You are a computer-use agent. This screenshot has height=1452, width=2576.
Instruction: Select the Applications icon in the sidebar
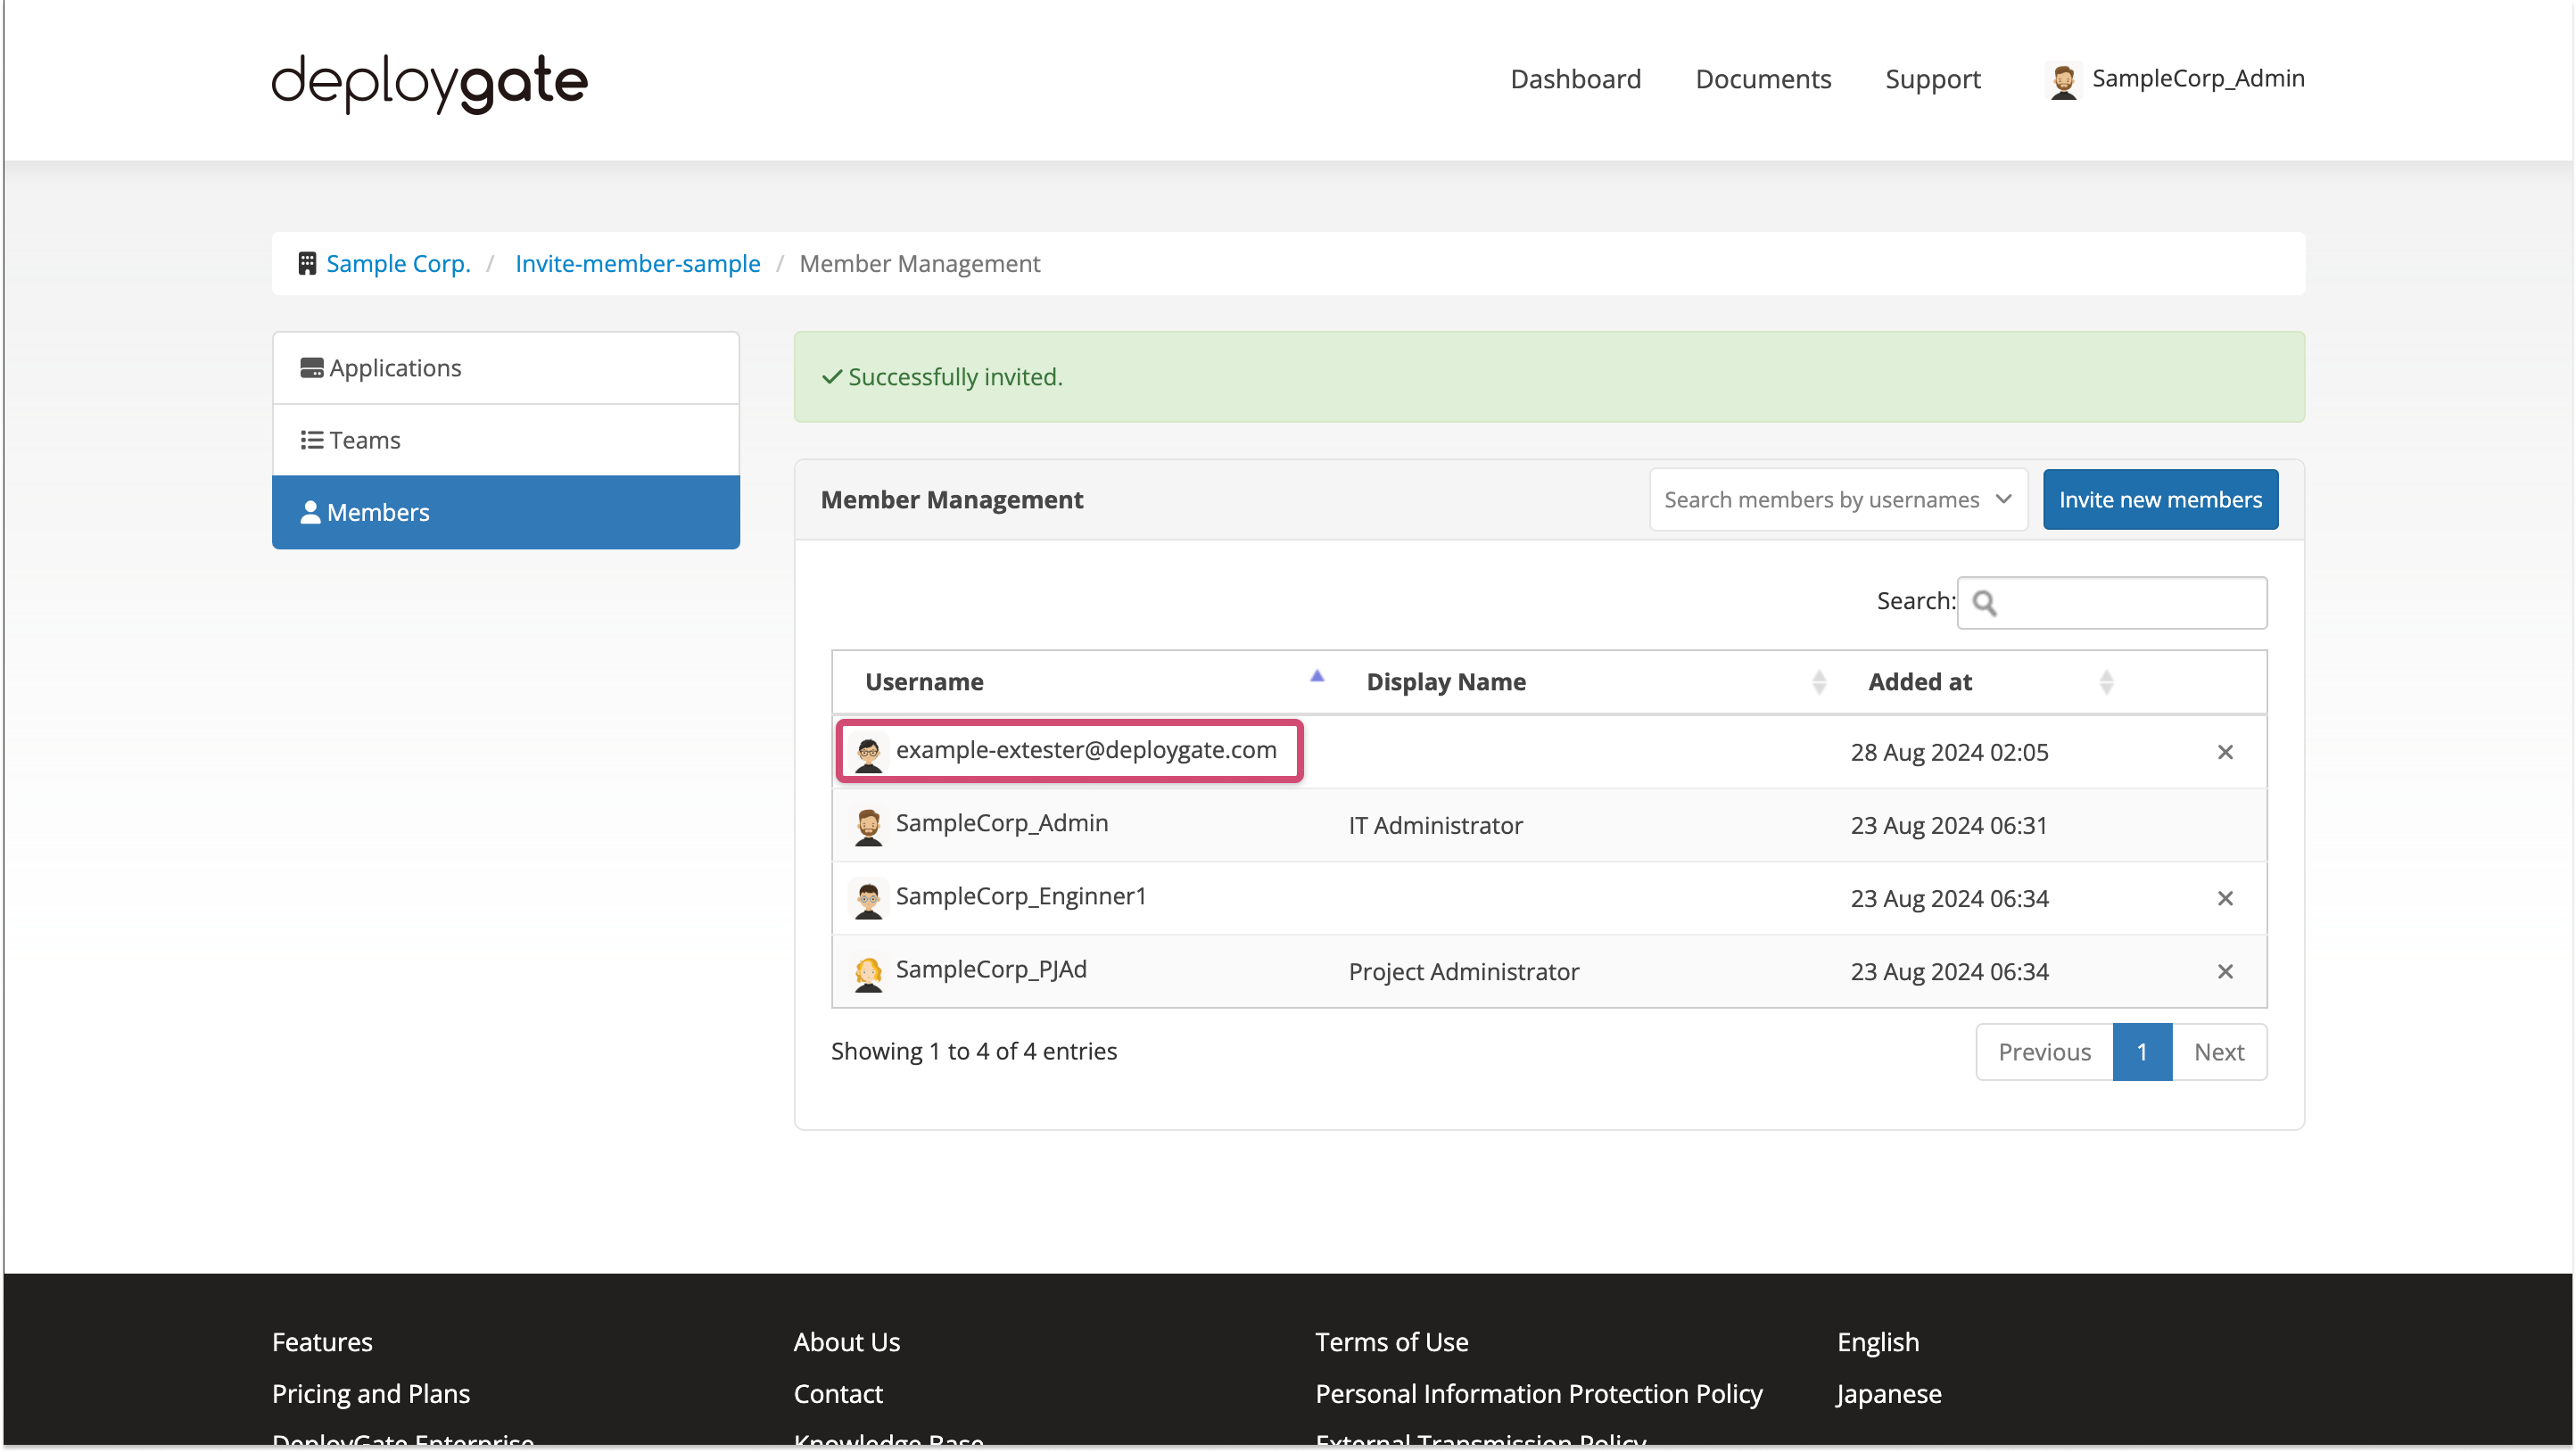[311, 367]
